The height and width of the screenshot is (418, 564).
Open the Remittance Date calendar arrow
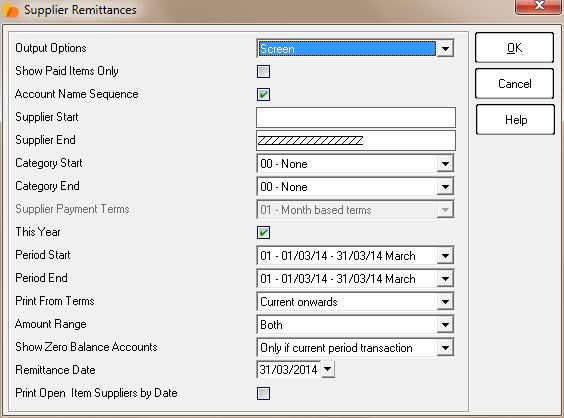click(x=327, y=369)
